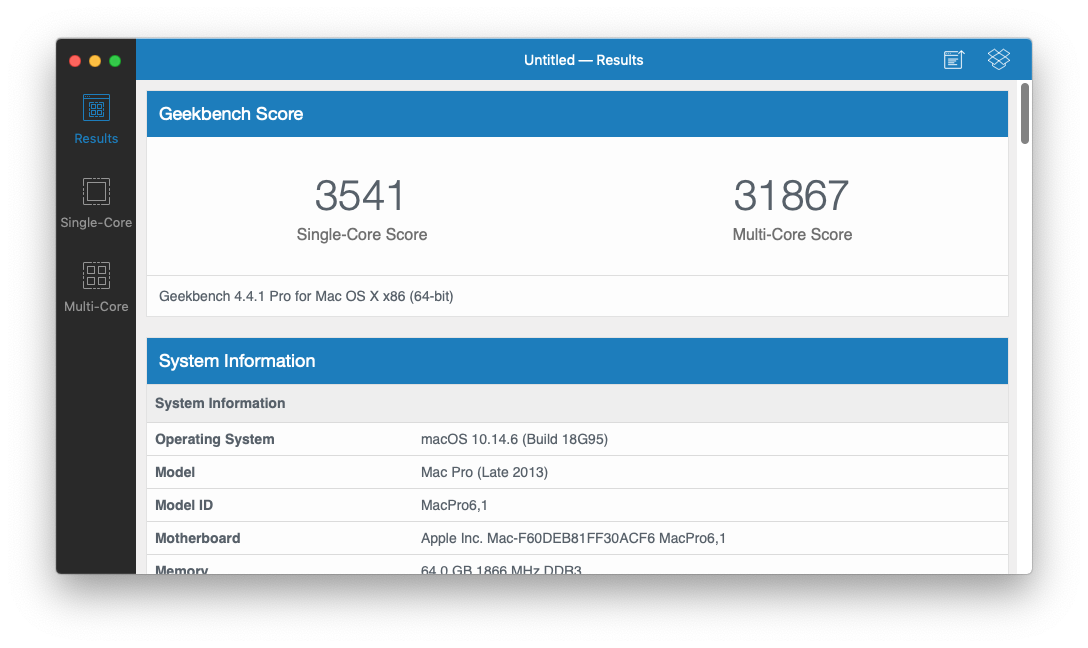Click the Operating System row label
1088x648 pixels.
pos(214,439)
